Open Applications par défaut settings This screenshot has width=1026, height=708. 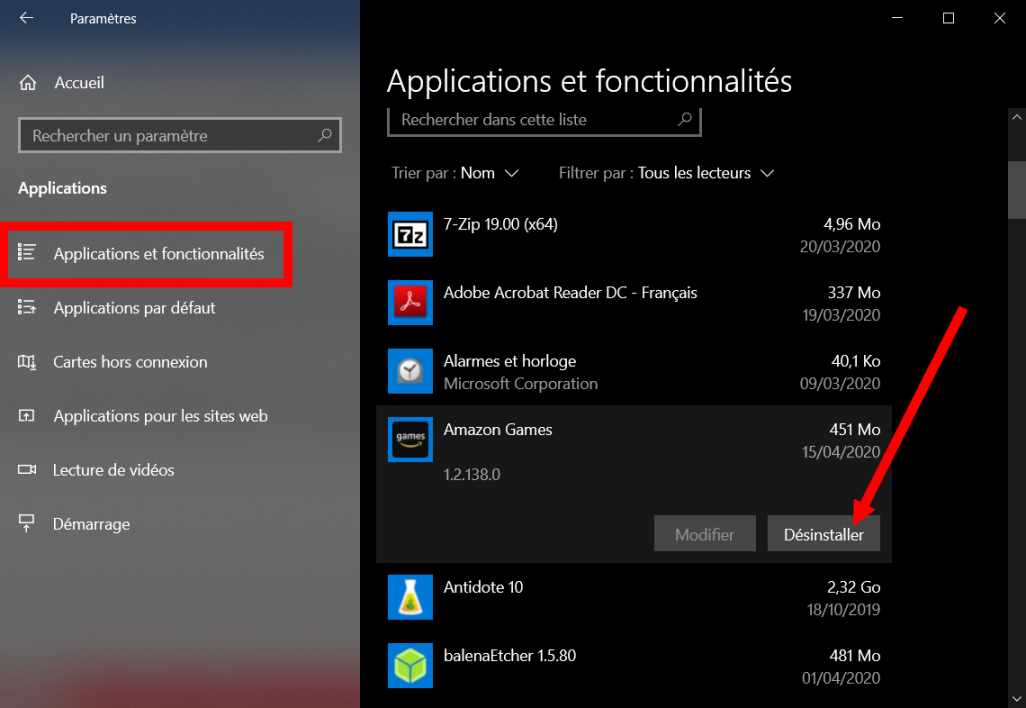click(134, 308)
